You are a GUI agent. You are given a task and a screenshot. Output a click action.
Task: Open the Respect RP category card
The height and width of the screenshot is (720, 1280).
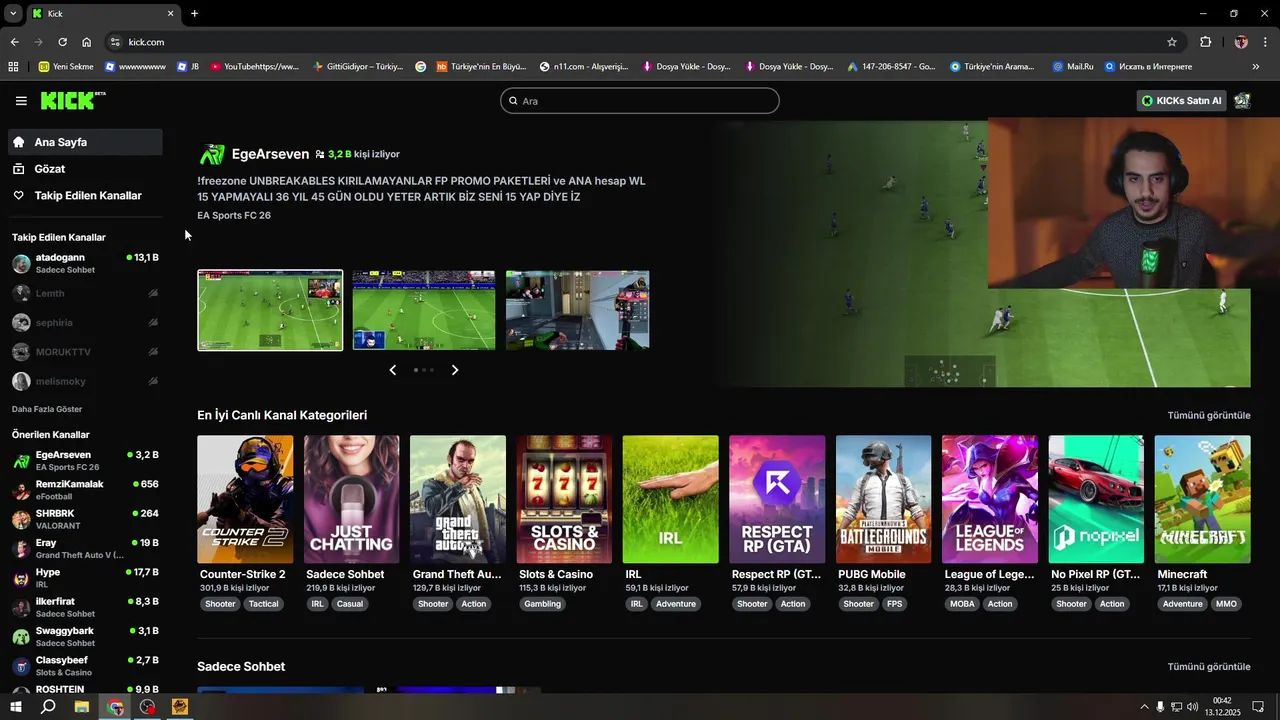tap(777, 499)
